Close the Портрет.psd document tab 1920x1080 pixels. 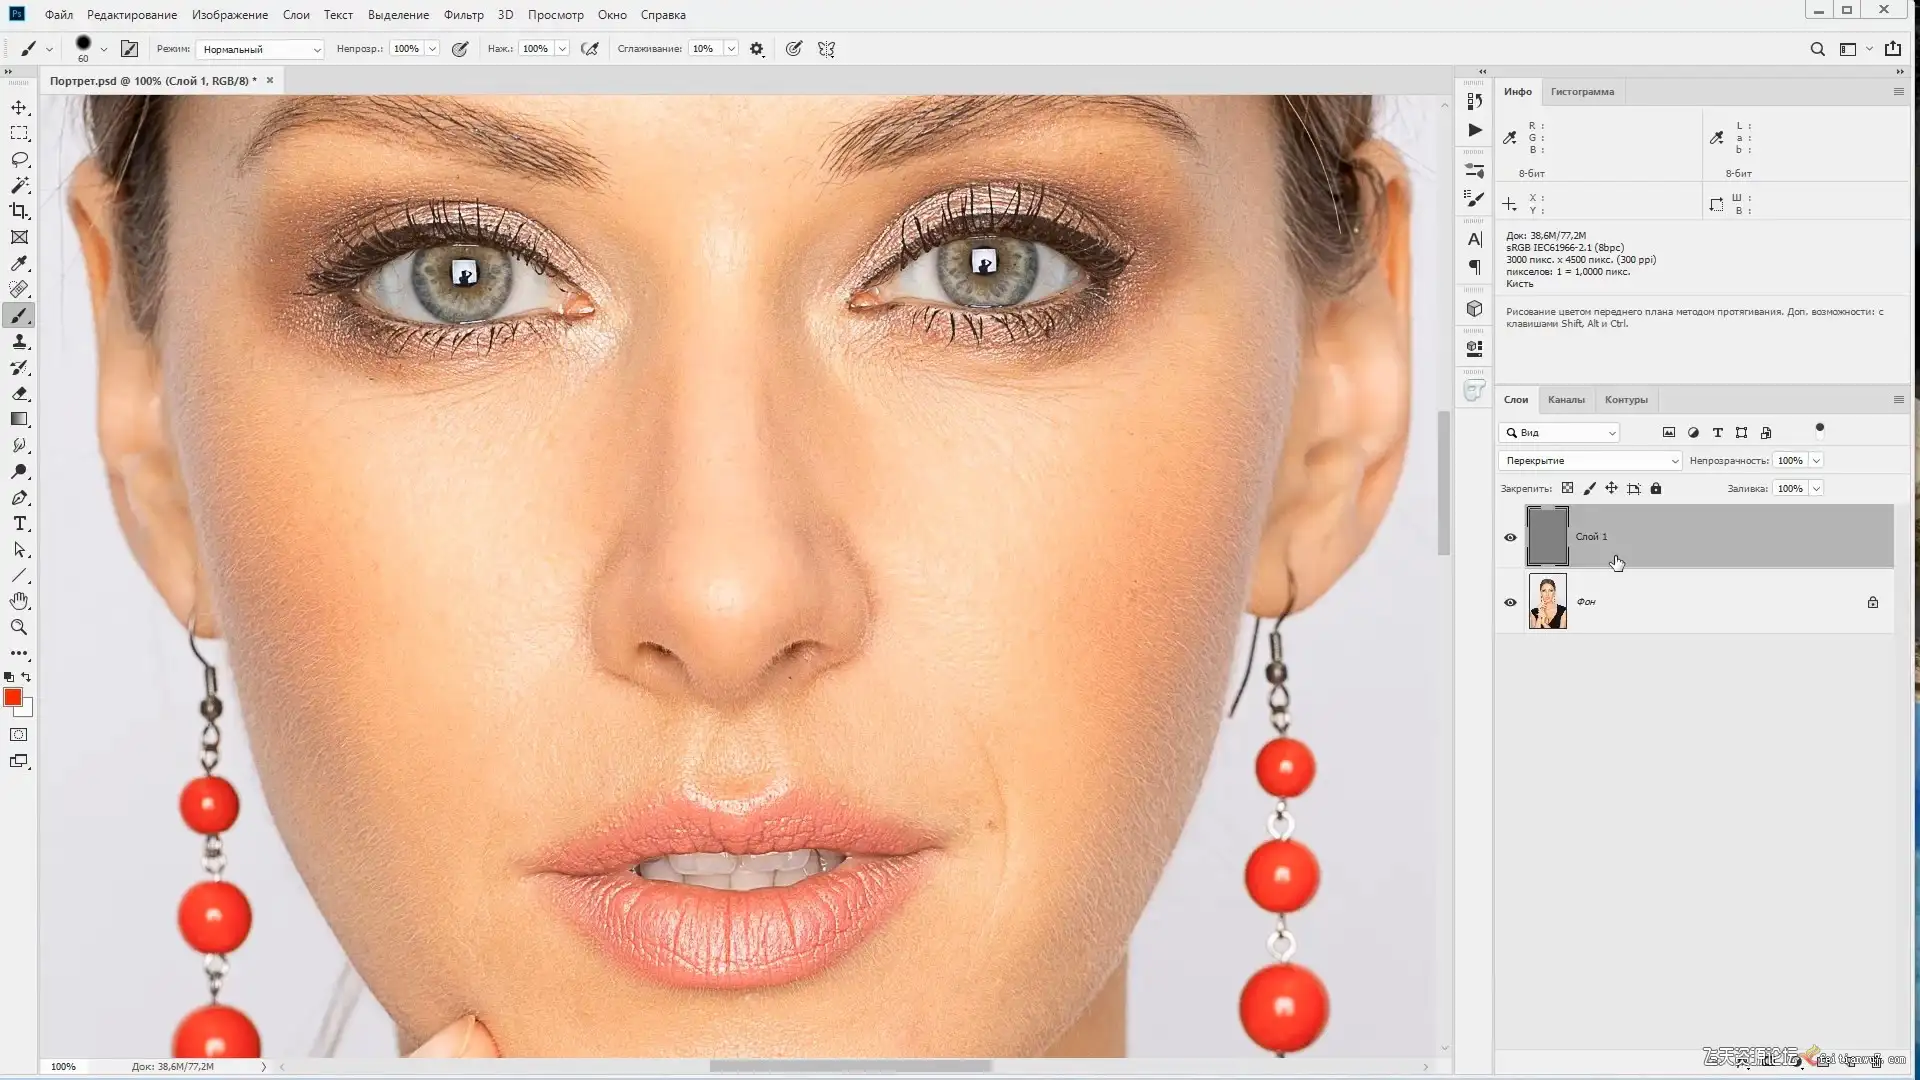(269, 81)
